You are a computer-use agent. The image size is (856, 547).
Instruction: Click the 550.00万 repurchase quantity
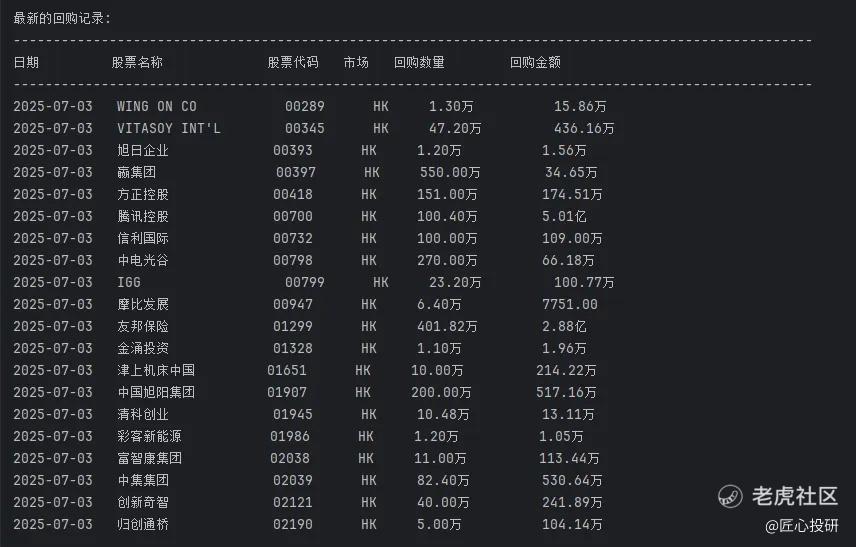[450, 173]
